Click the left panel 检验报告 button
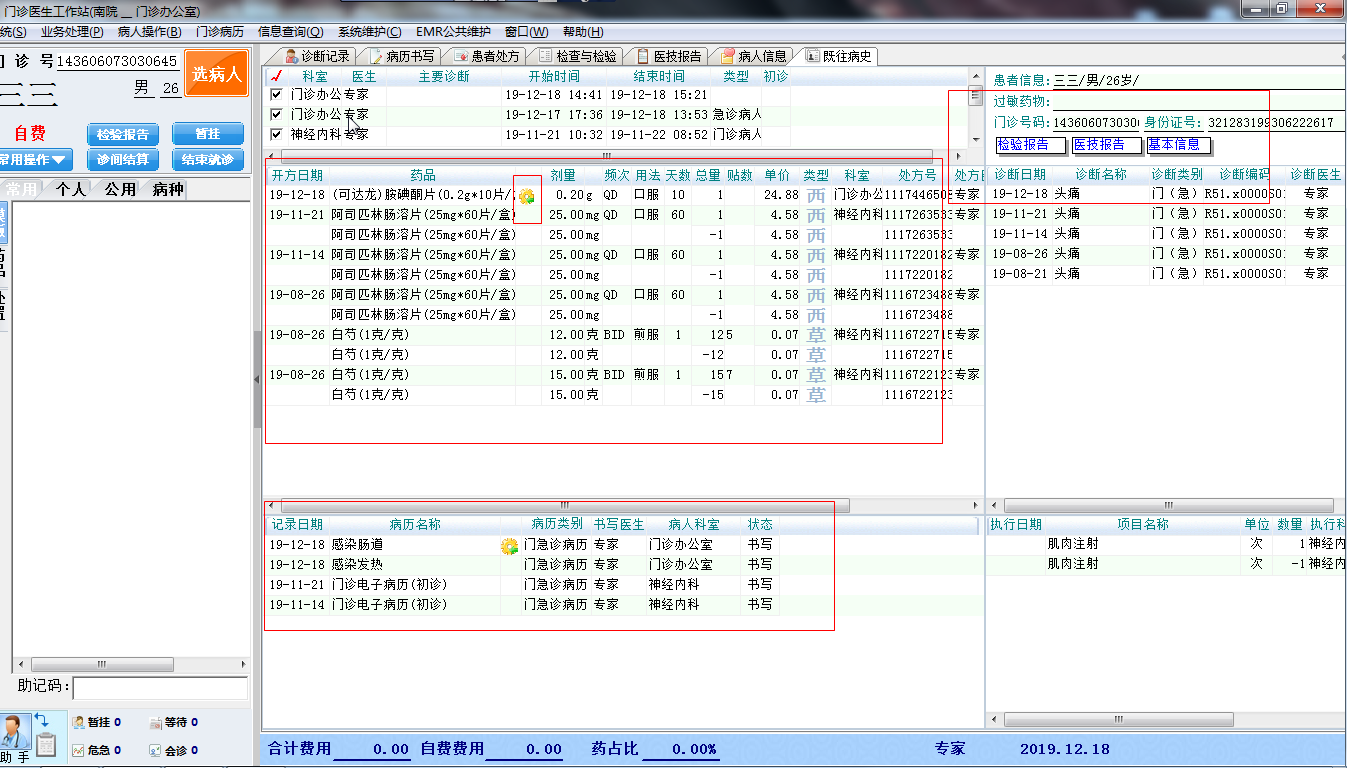 pos(123,135)
